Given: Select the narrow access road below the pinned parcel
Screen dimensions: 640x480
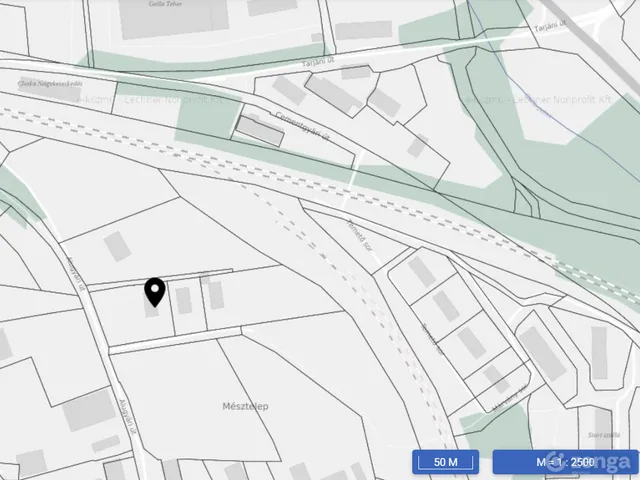Looking at the screenshot, I should (176, 340).
